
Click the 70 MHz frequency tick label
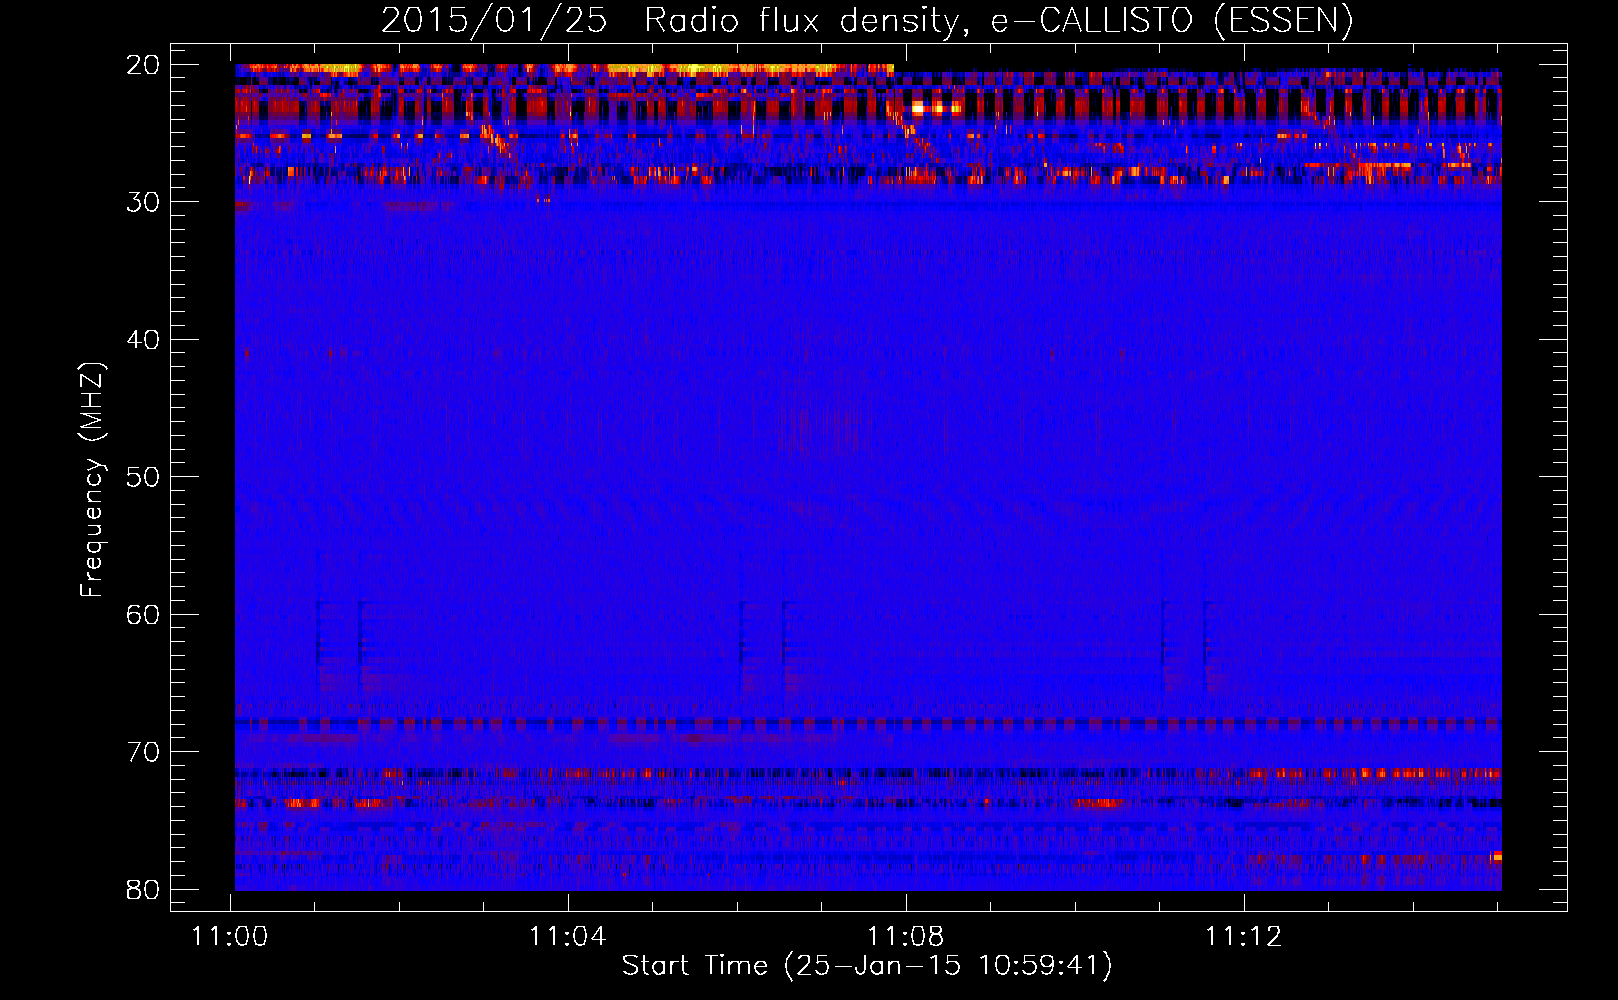click(x=144, y=752)
